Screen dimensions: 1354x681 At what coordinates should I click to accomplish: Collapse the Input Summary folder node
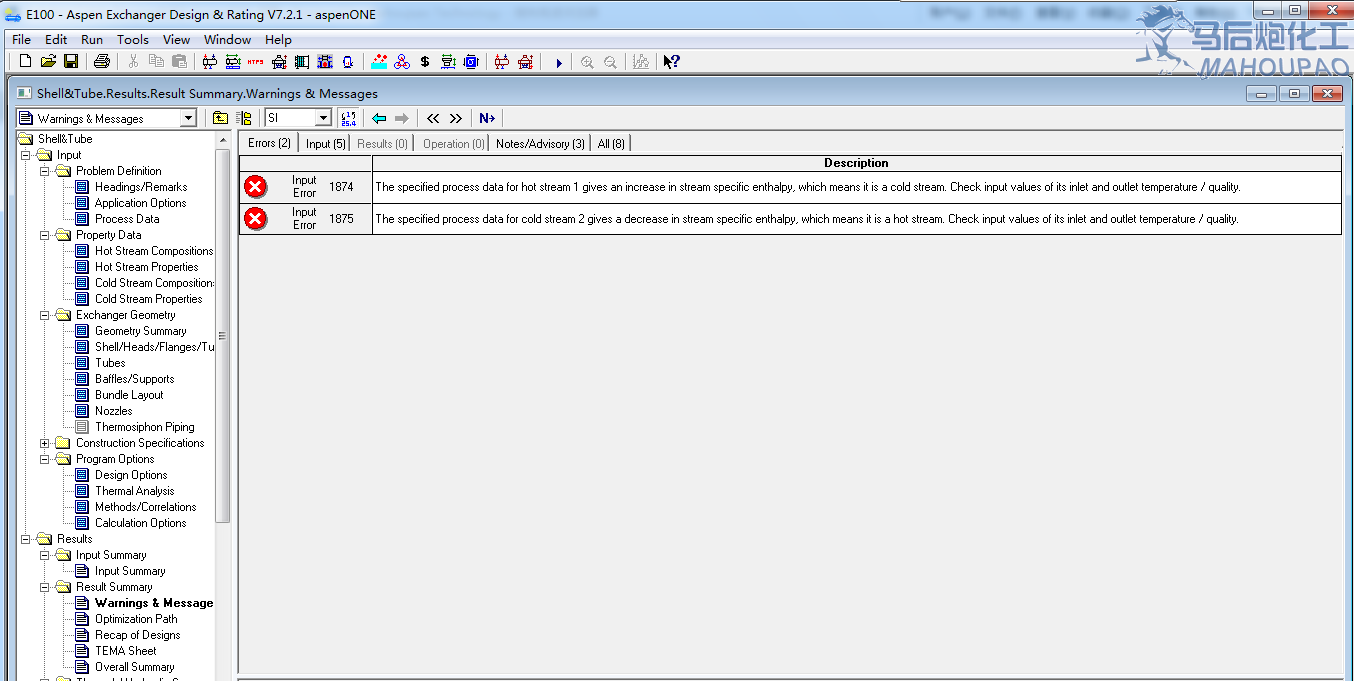coord(45,555)
